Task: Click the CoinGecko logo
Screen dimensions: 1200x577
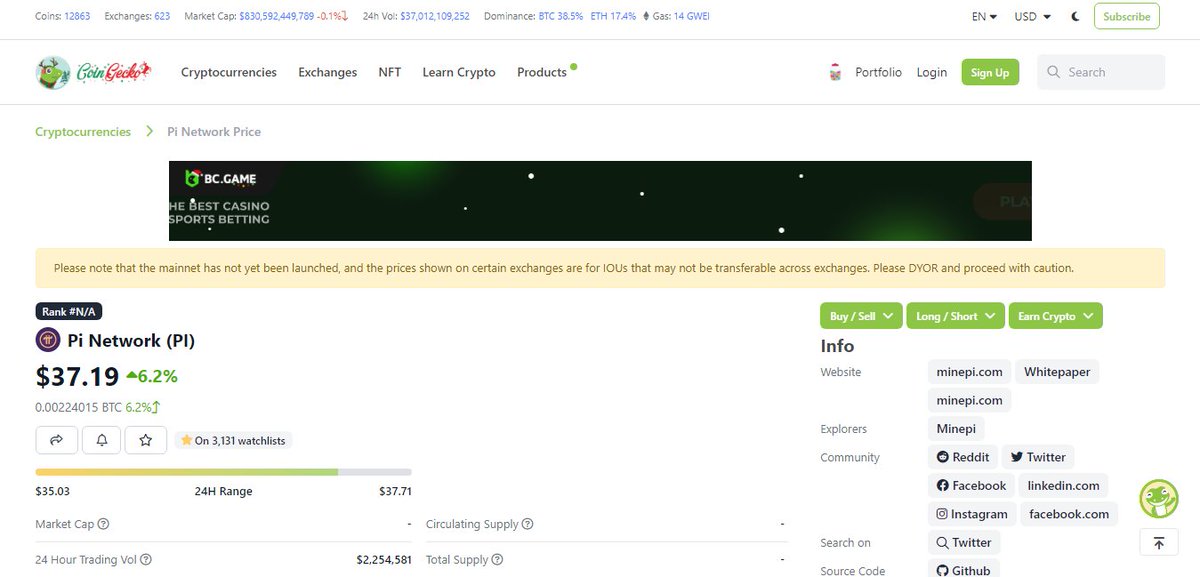Action: 93,72
